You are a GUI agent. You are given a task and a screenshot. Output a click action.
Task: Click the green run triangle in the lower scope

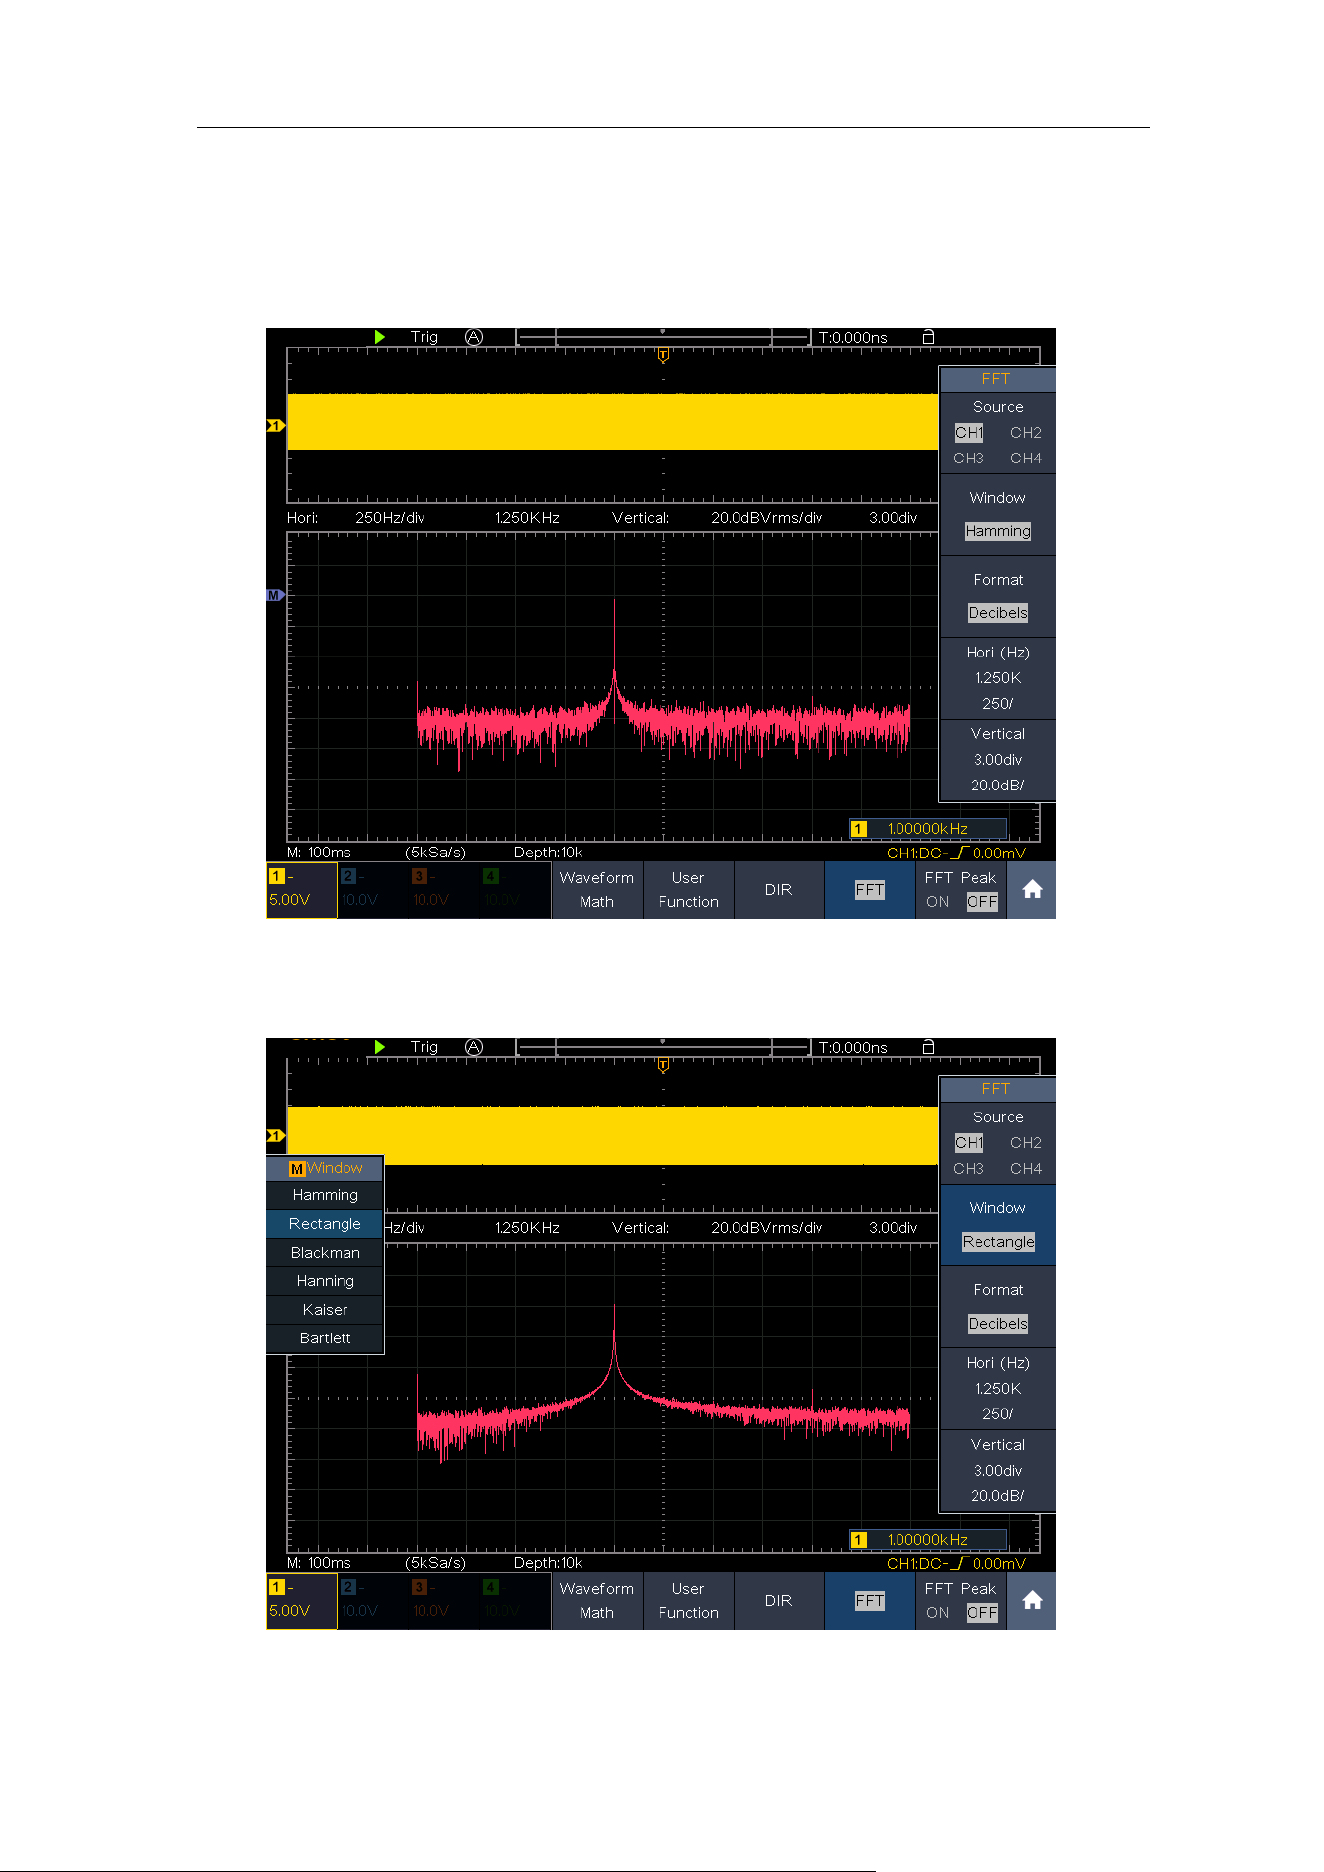(x=380, y=1047)
